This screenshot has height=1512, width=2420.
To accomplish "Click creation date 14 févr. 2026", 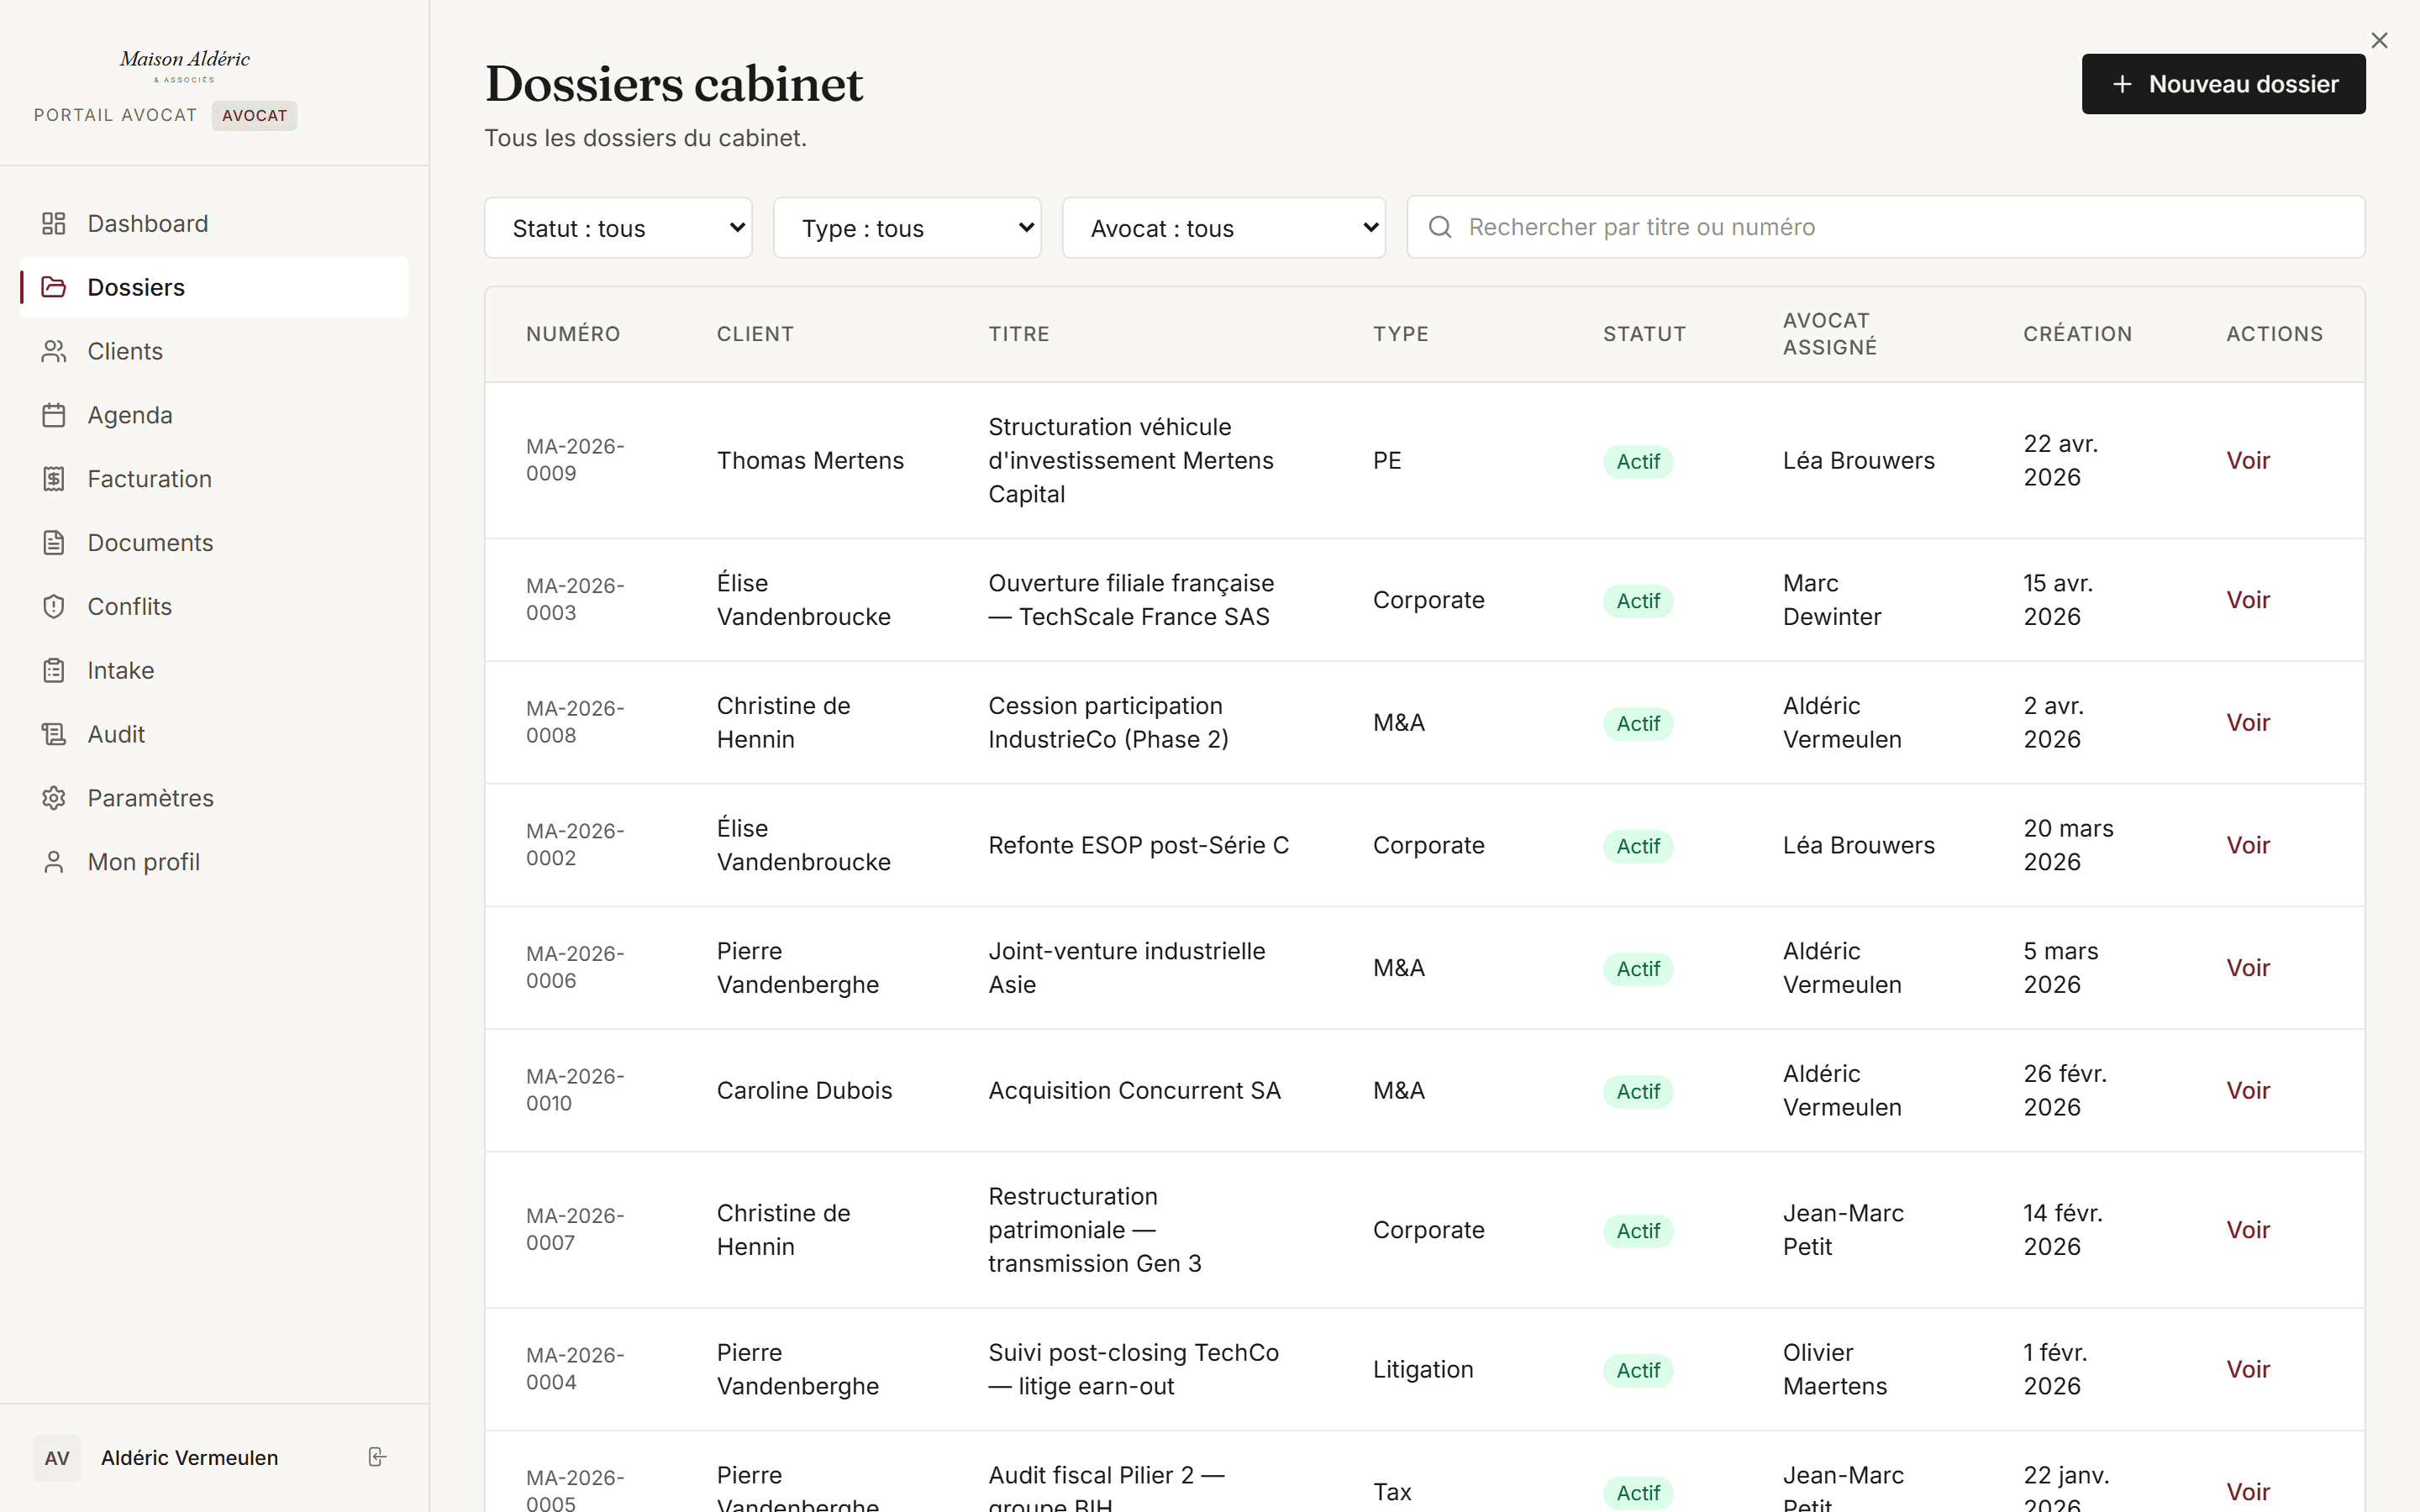I will click(2062, 1230).
